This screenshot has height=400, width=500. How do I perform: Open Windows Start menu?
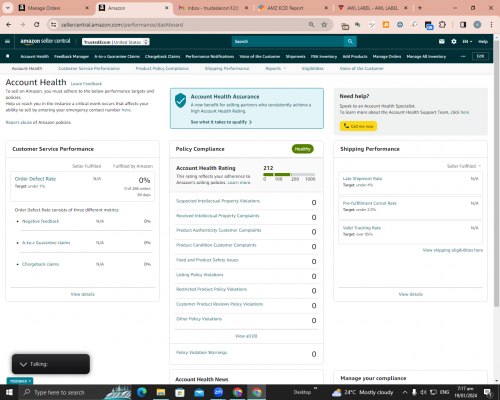coord(9,392)
